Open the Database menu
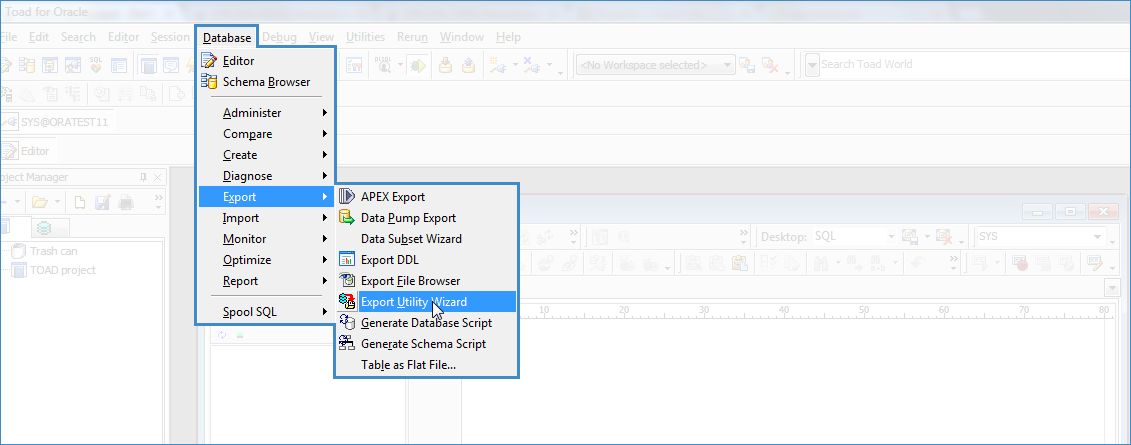 227,38
